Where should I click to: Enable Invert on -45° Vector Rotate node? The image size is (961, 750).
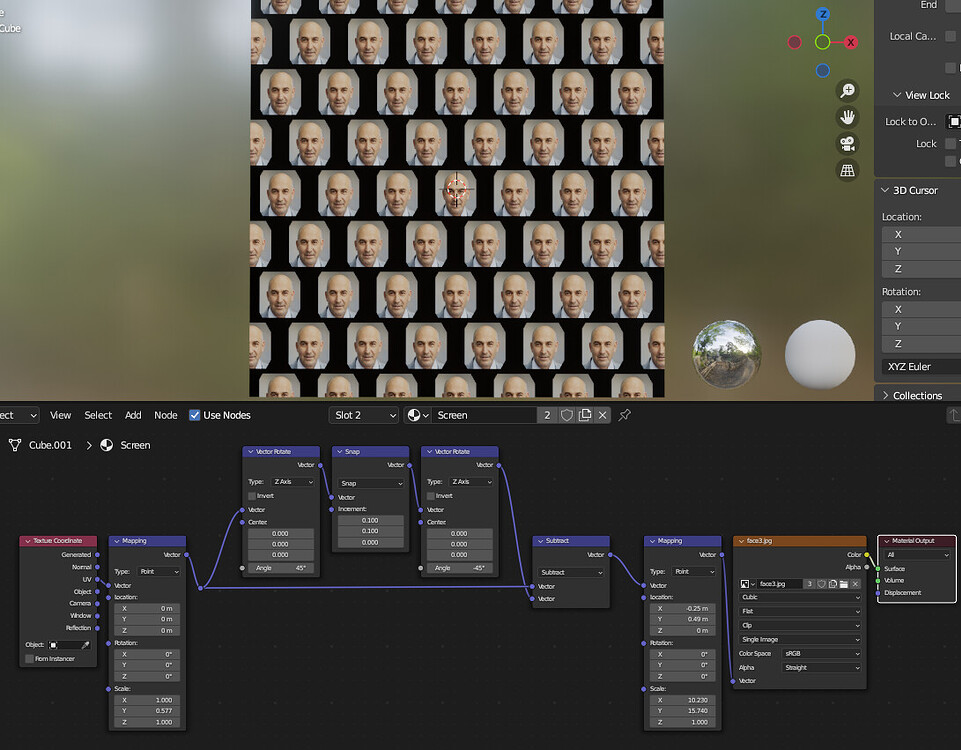point(431,496)
